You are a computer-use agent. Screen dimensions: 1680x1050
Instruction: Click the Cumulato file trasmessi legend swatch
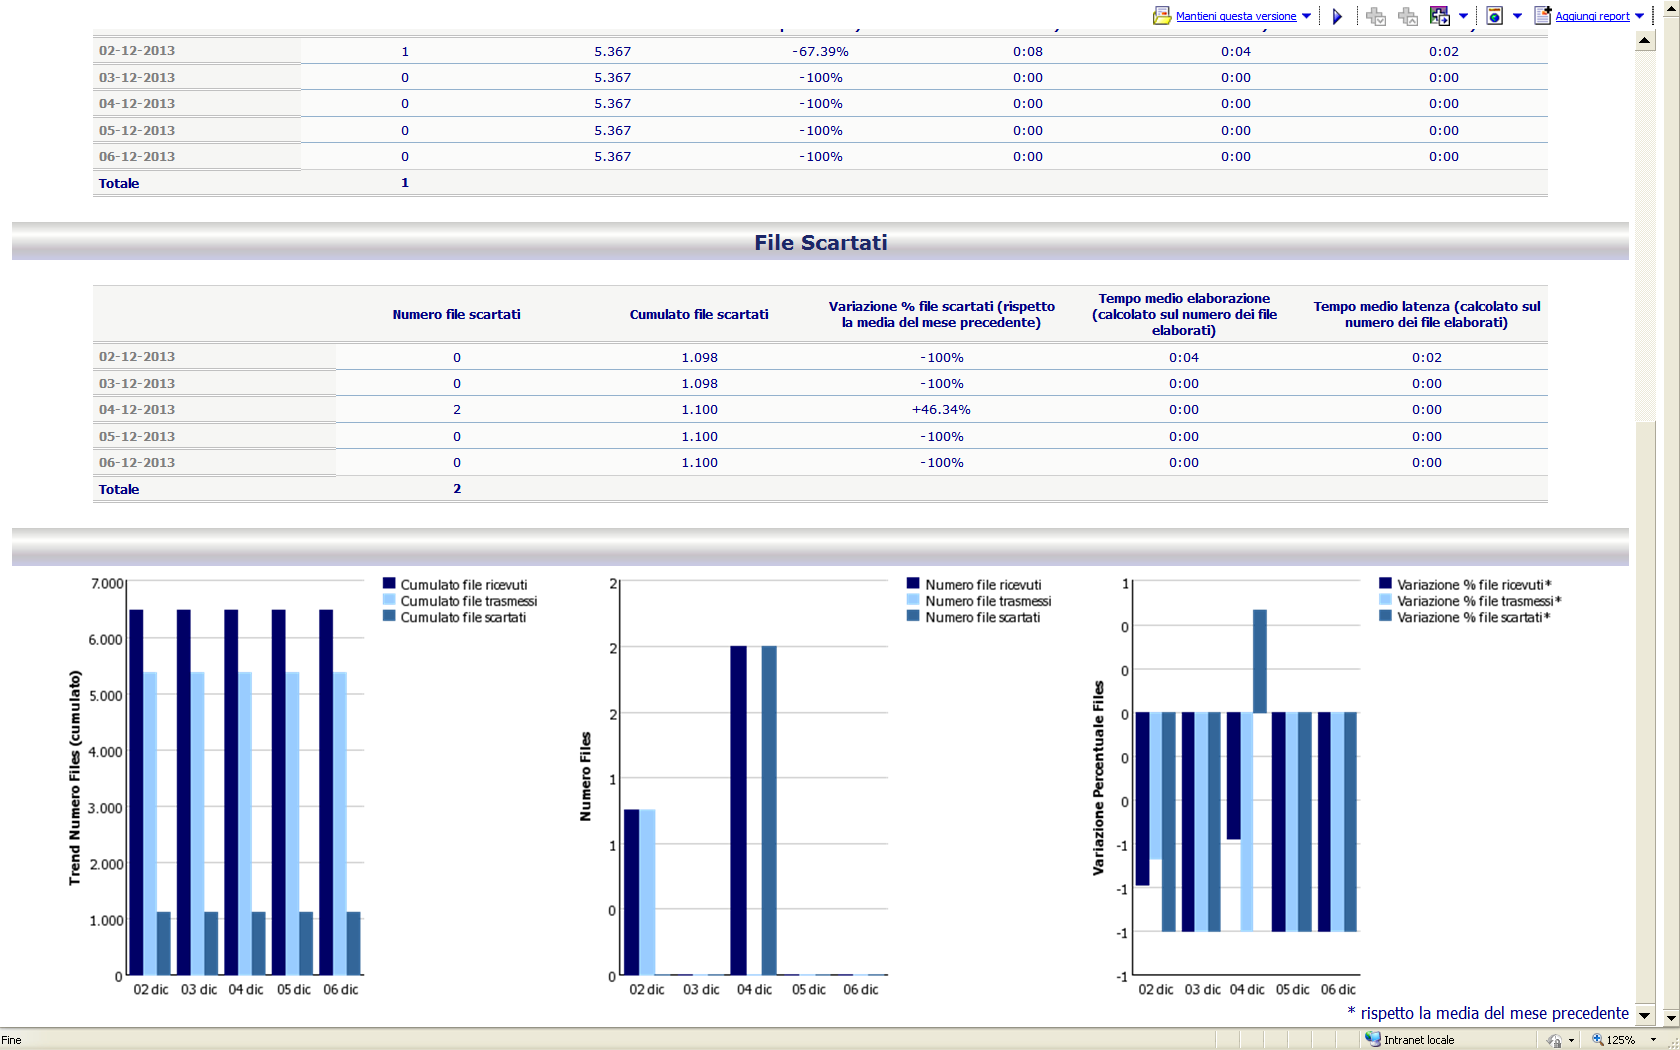click(x=389, y=600)
